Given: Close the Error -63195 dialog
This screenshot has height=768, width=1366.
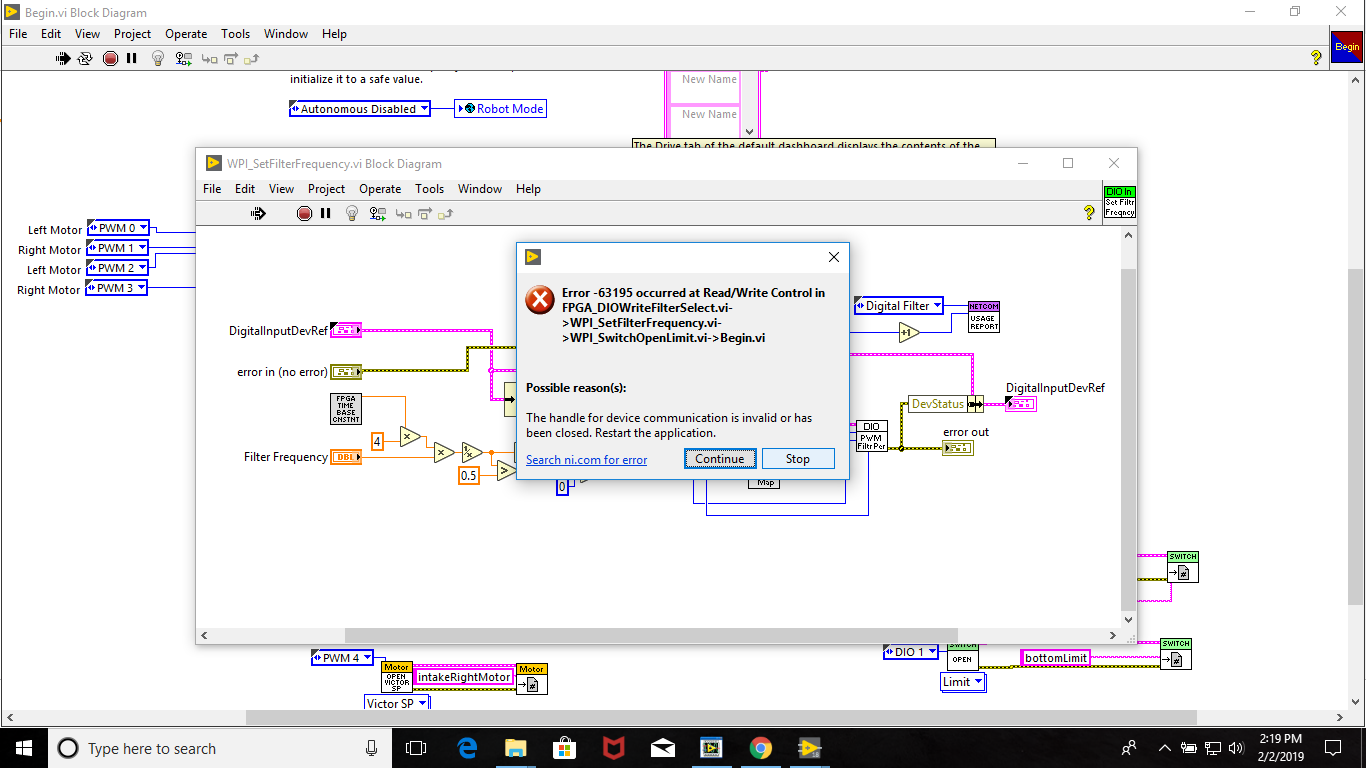Looking at the screenshot, I should 834,257.
